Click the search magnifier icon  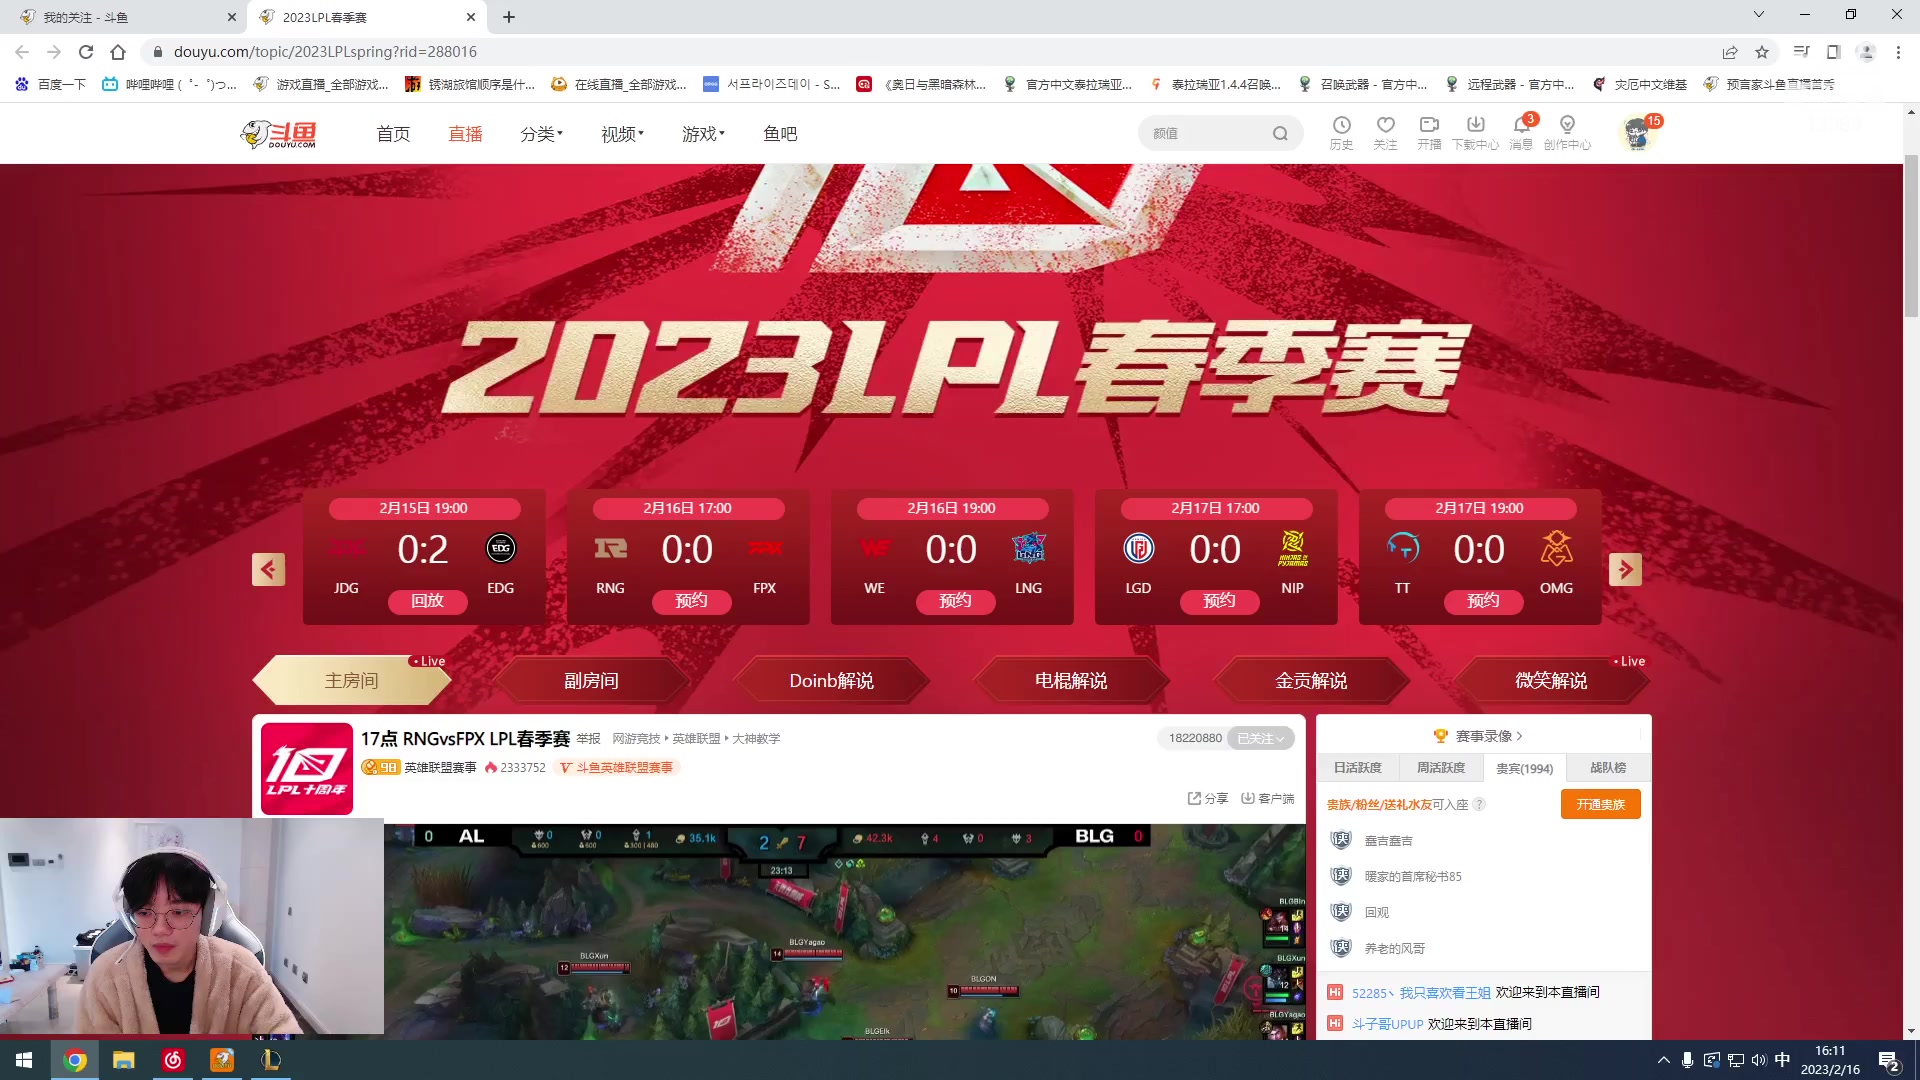click(x=1280, y=133)
